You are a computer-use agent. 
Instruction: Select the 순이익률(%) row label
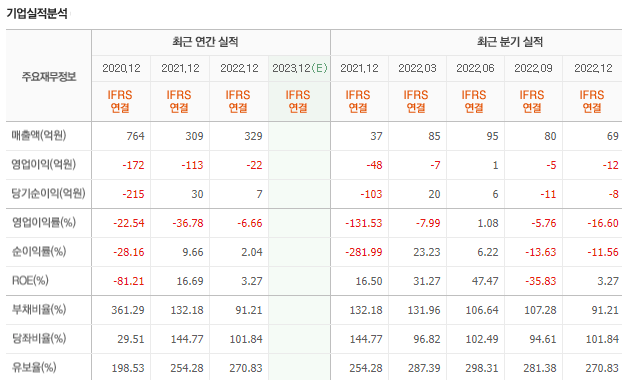click(39, 251)
